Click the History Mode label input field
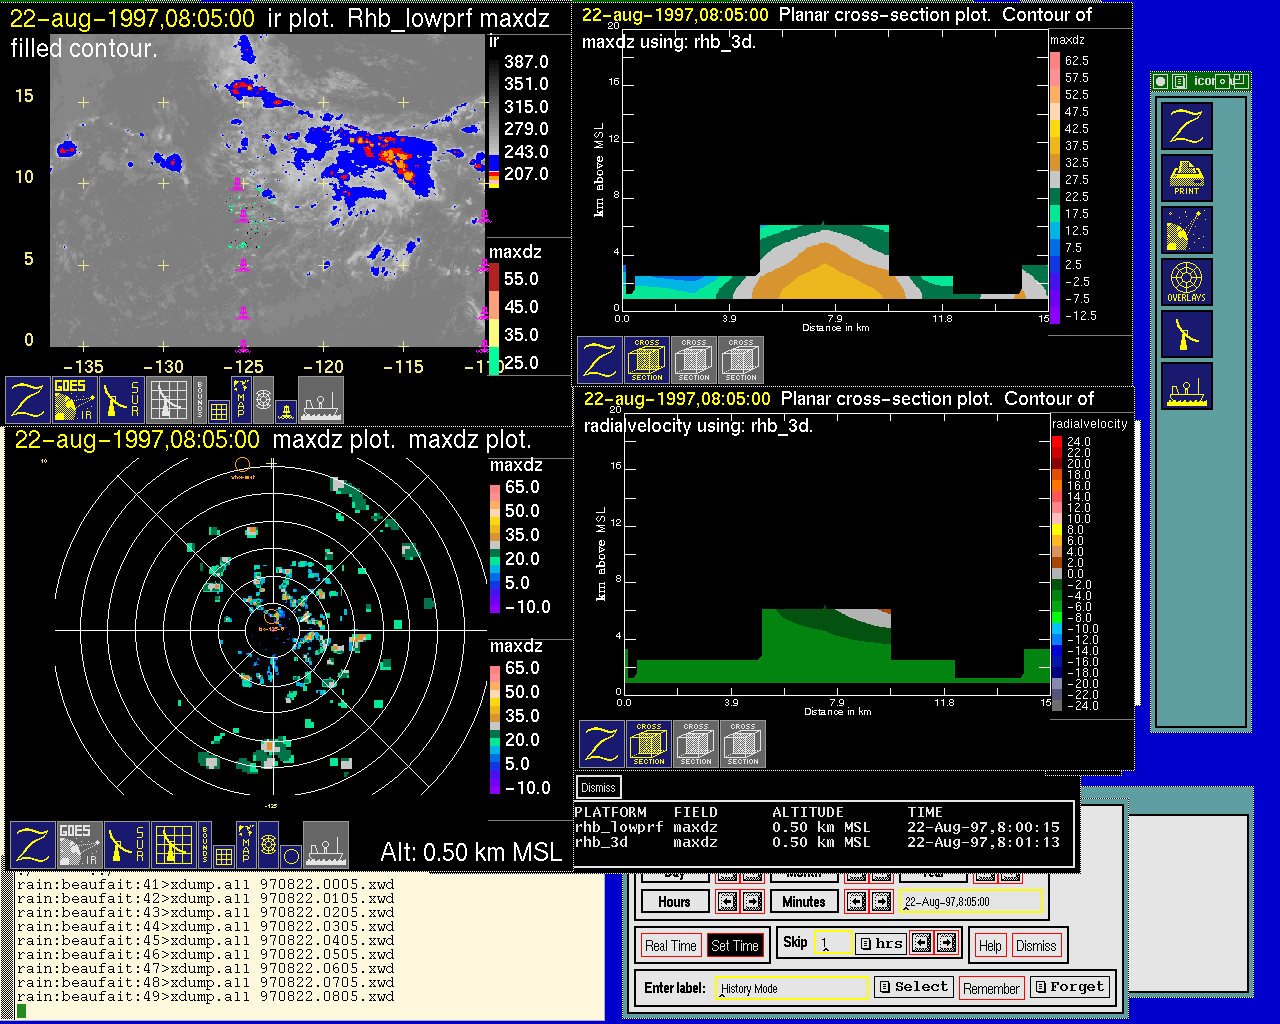This screenshot has height=1024, width=1280. click(x=793, y=988)
